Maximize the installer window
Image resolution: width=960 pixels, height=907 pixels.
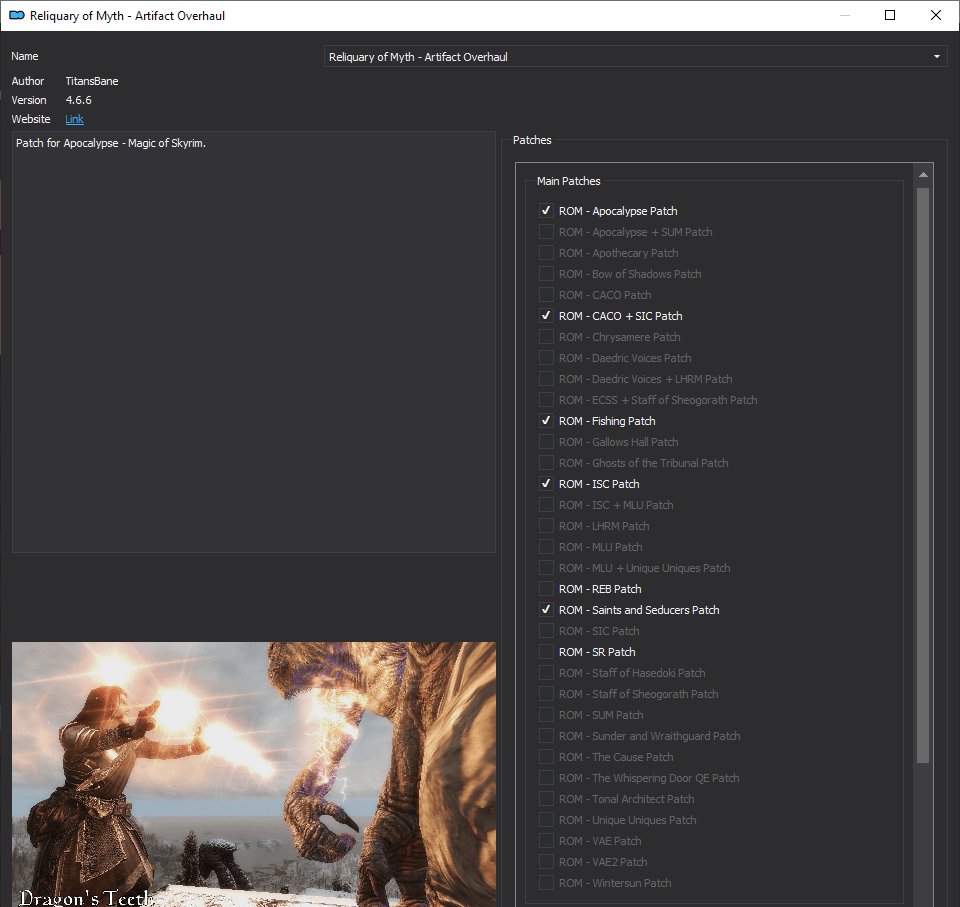(890, 15)
